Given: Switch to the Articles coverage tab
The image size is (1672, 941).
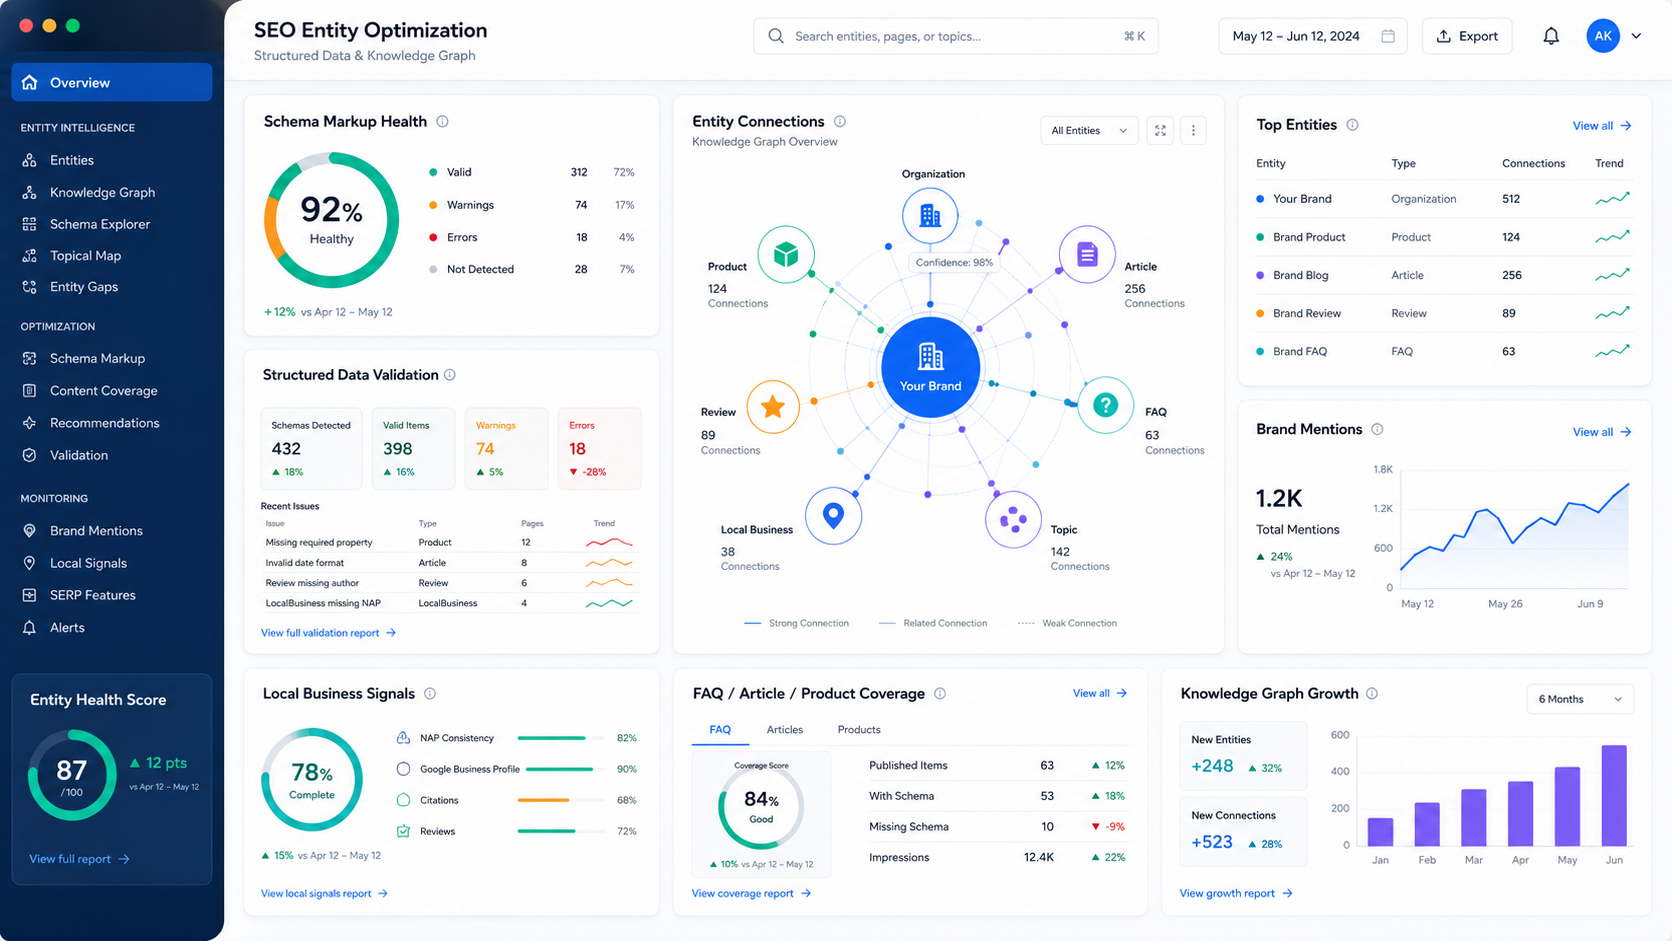Looking at the screenshot, I should [785, 730].
